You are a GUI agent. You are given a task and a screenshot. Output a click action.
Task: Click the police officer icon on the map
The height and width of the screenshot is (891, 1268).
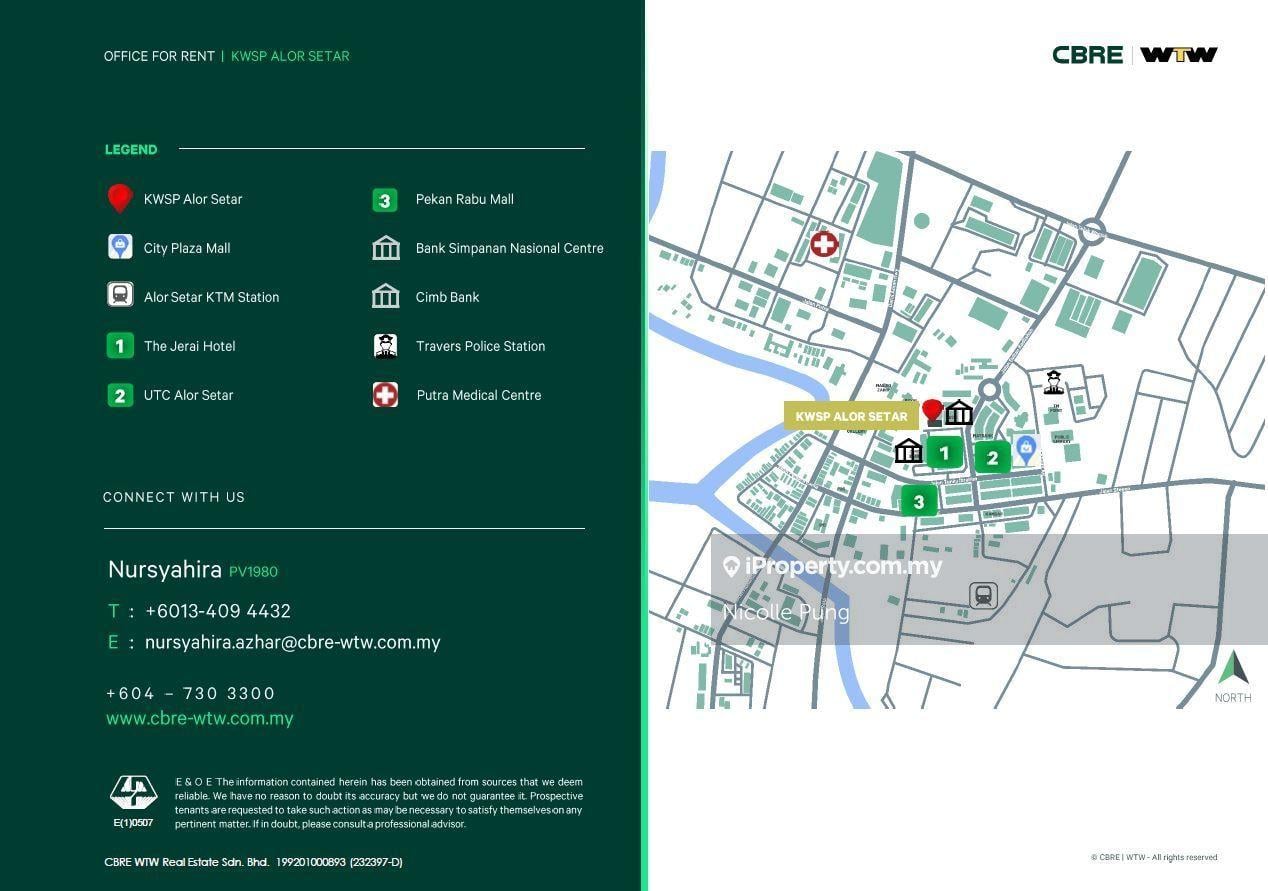click(1053, 381)
